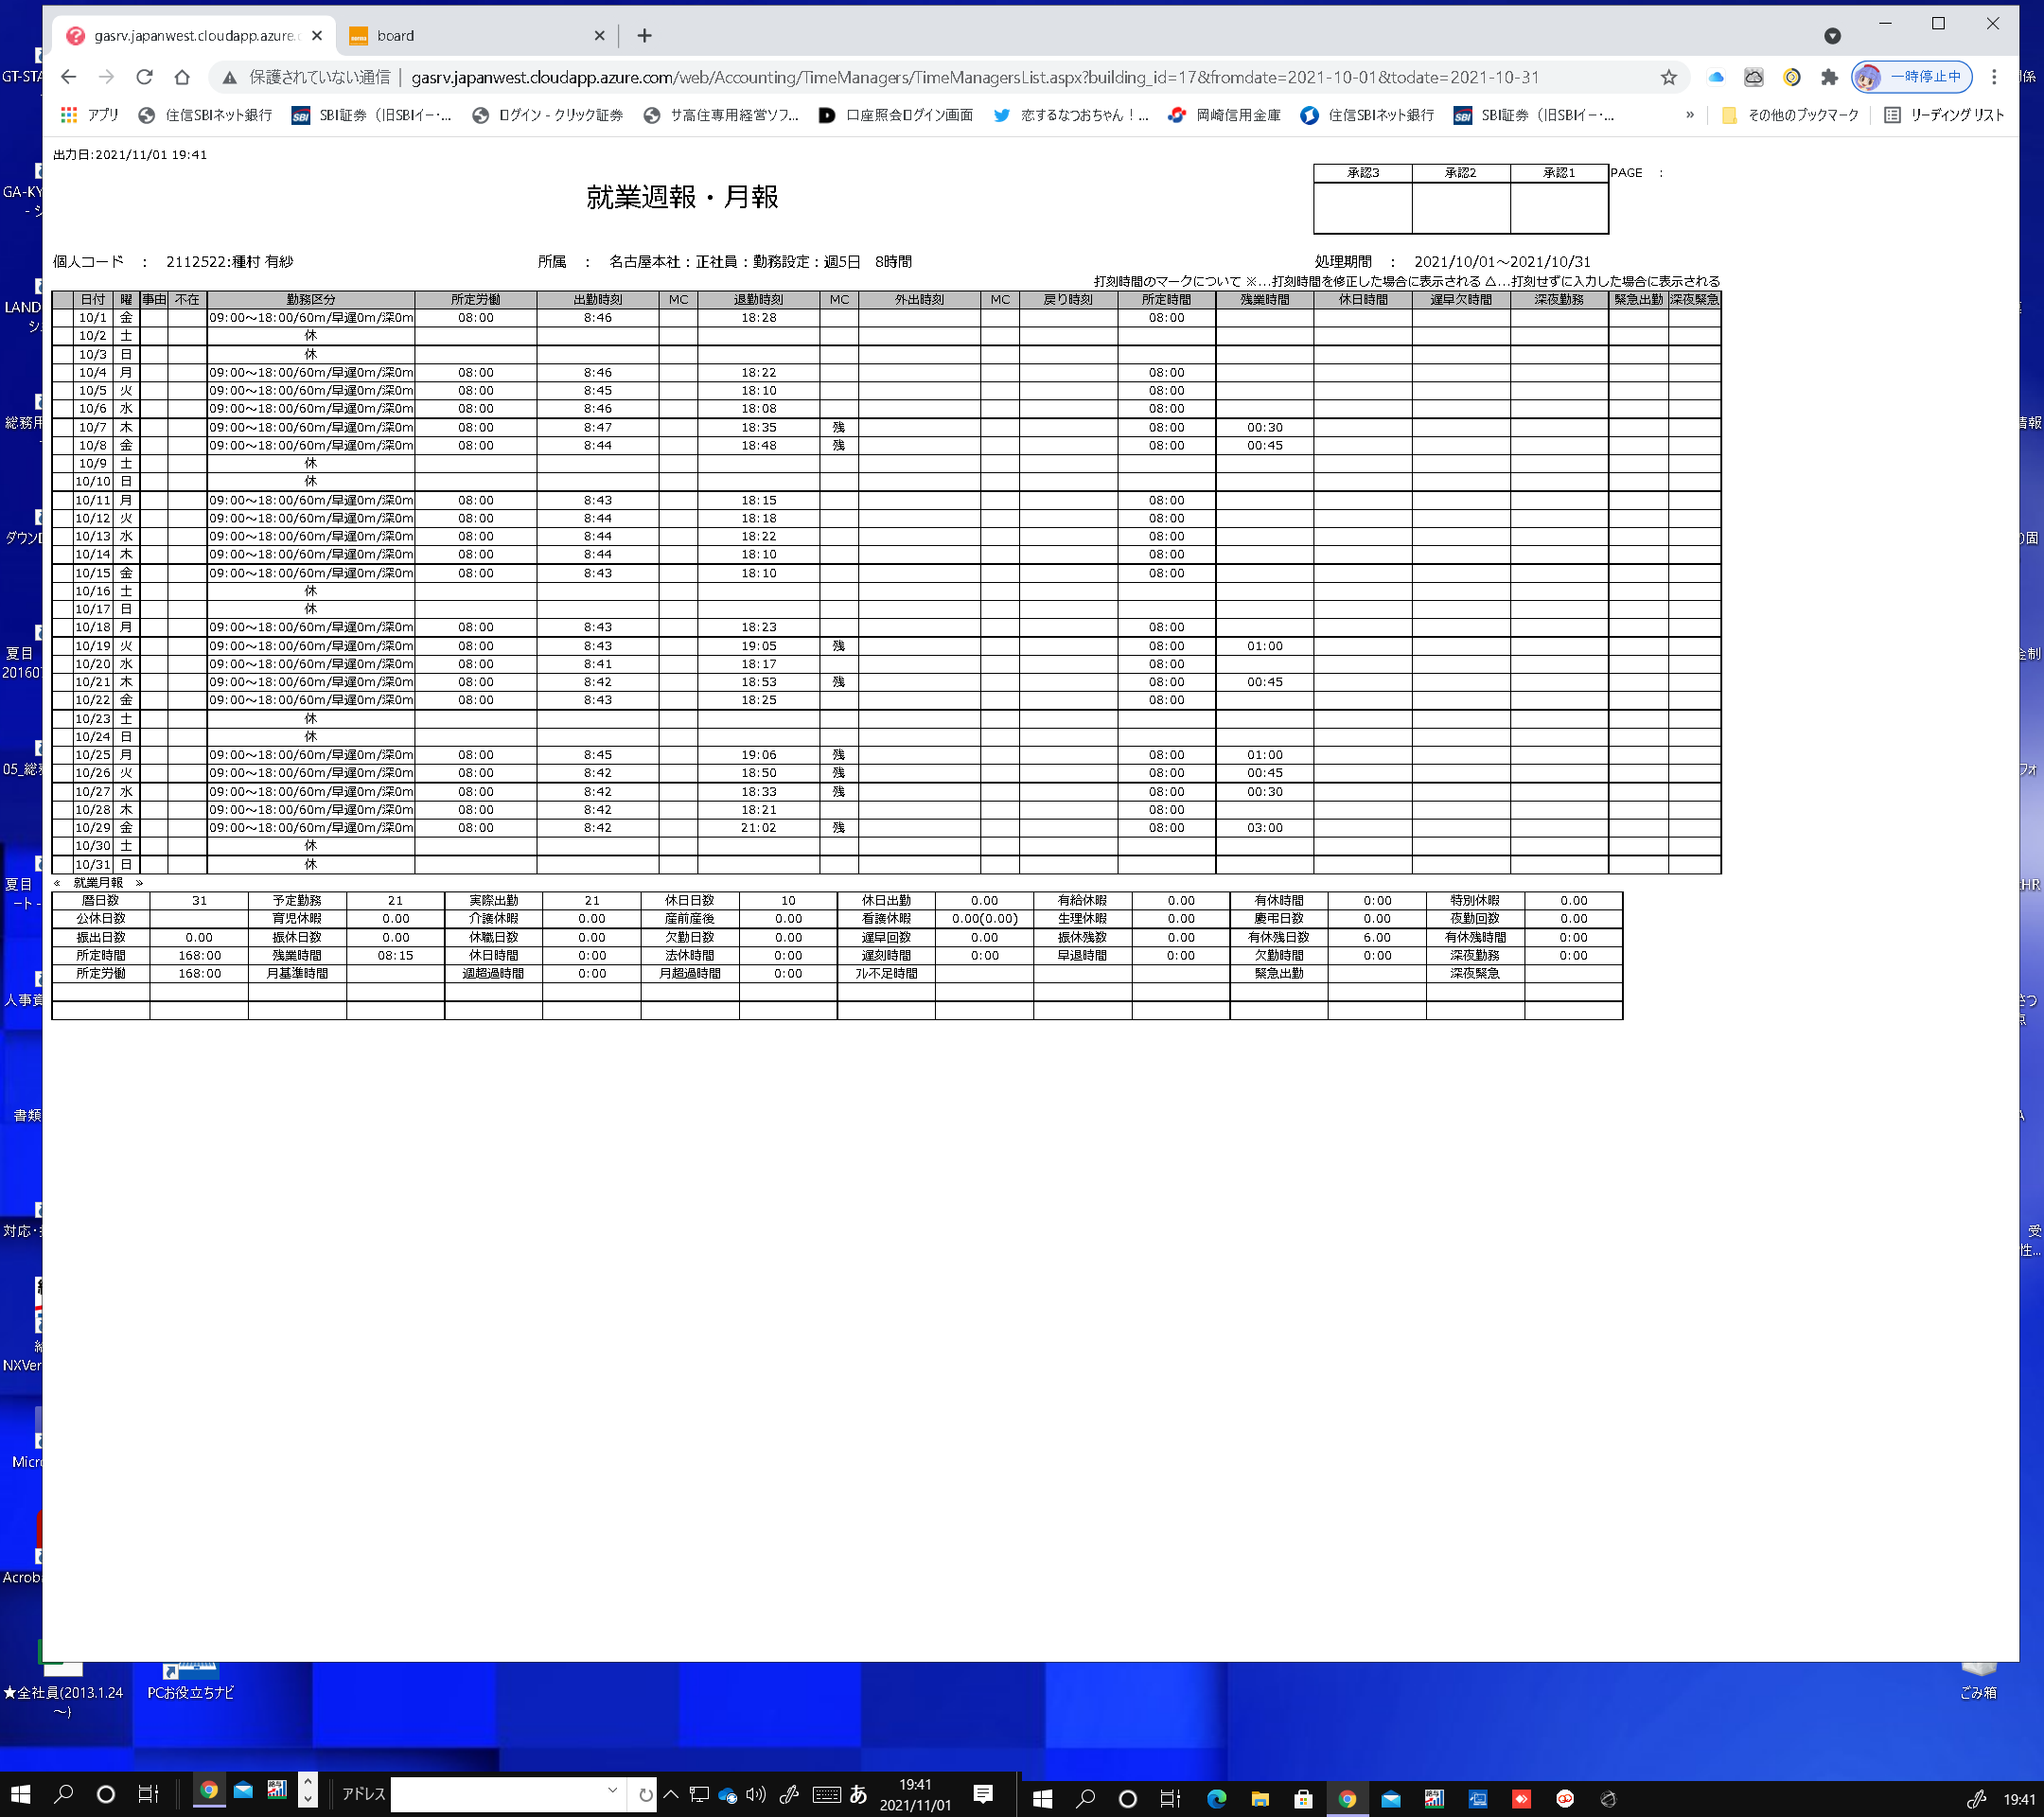Open a new browser tab
Image resolution: width=2044 pixels, height=1817 pixels.
(645, 36)
